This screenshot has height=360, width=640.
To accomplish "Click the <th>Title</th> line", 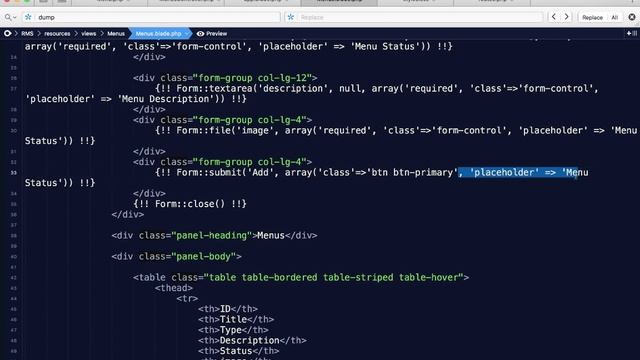I will (x=236, y=319).
